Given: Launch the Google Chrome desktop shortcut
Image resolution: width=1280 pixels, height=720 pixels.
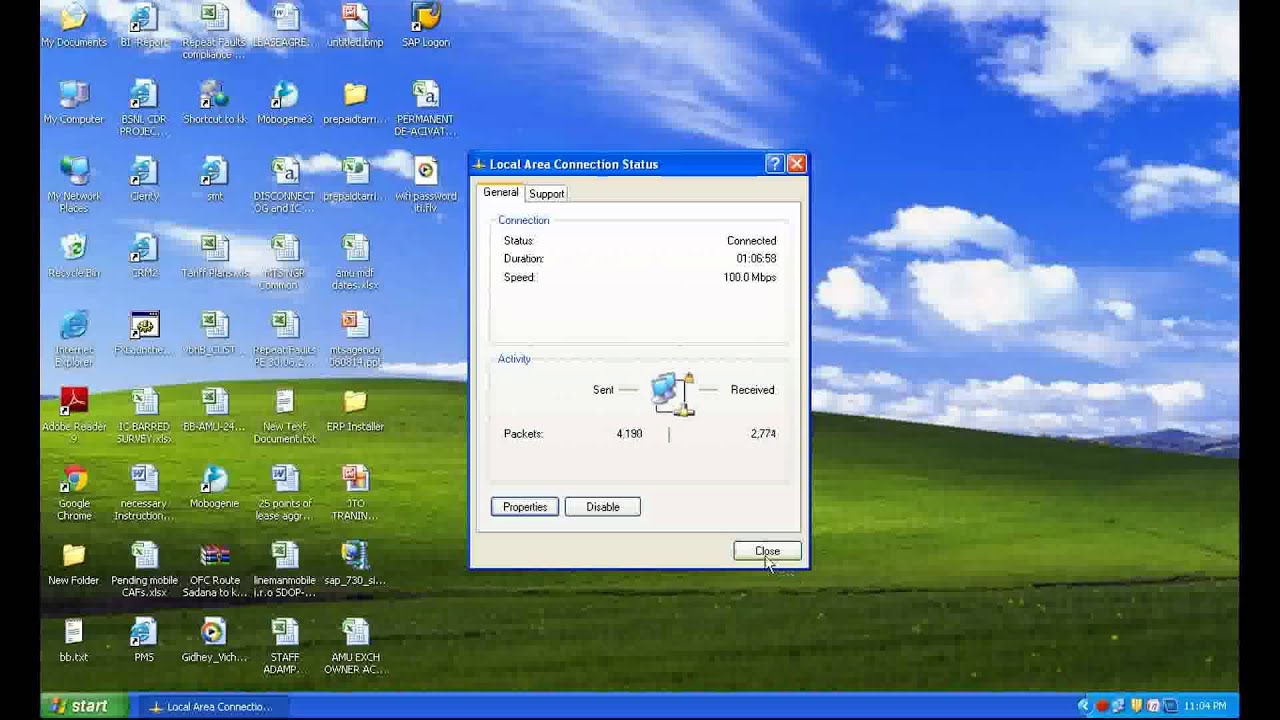Looking at the screenshot, I should pos(74,492).
